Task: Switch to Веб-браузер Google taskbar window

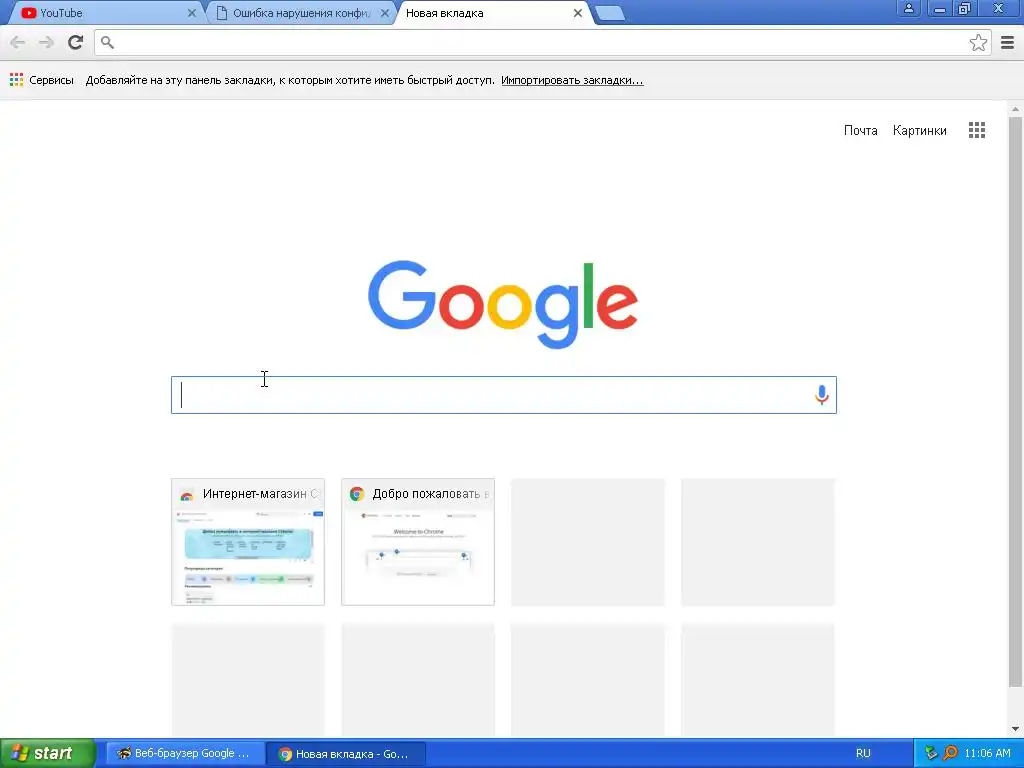Action: click(x=185, y=754)
